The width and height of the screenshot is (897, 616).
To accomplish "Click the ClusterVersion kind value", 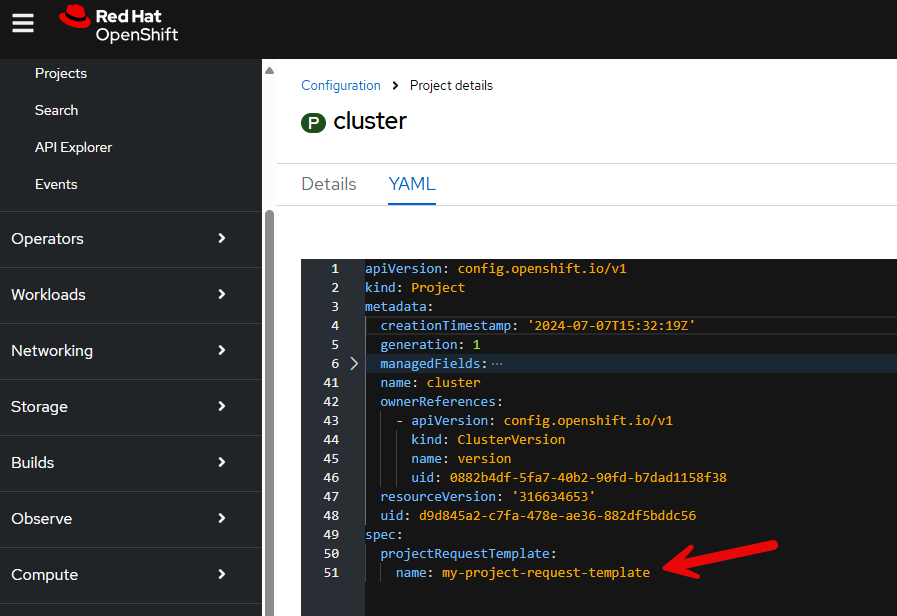I will (x=511, y=439).
